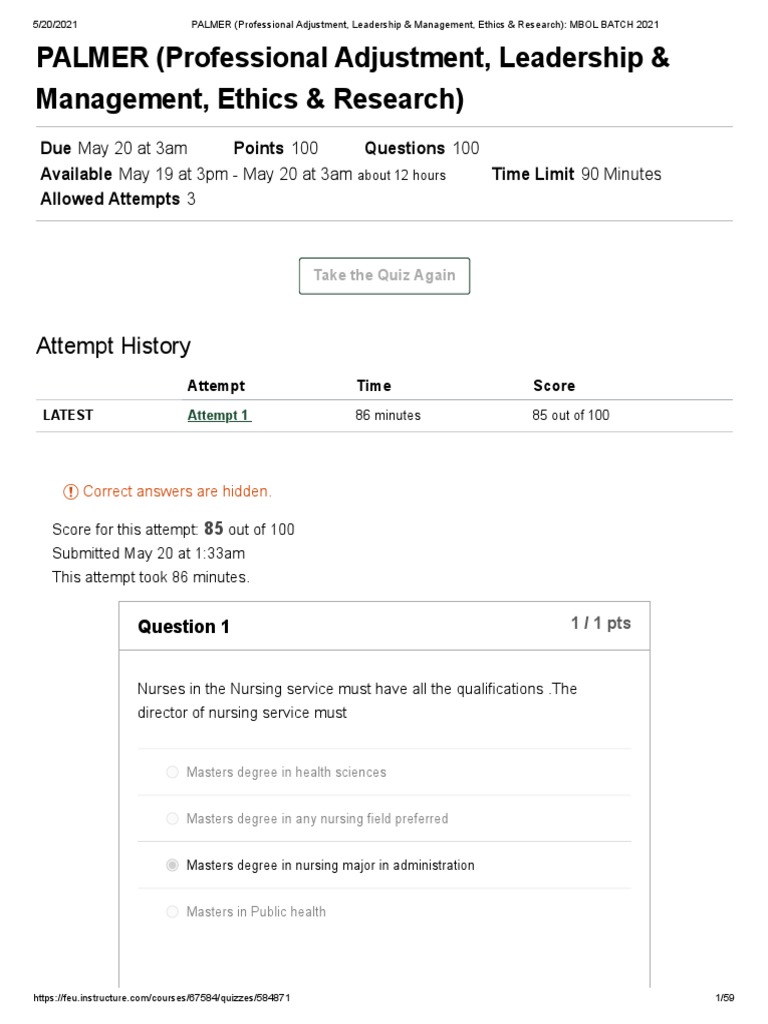The width and height of the screenshot is (768, 1024).
Task: Click the 1 / 1 pts score label
Action: [601, 623]
